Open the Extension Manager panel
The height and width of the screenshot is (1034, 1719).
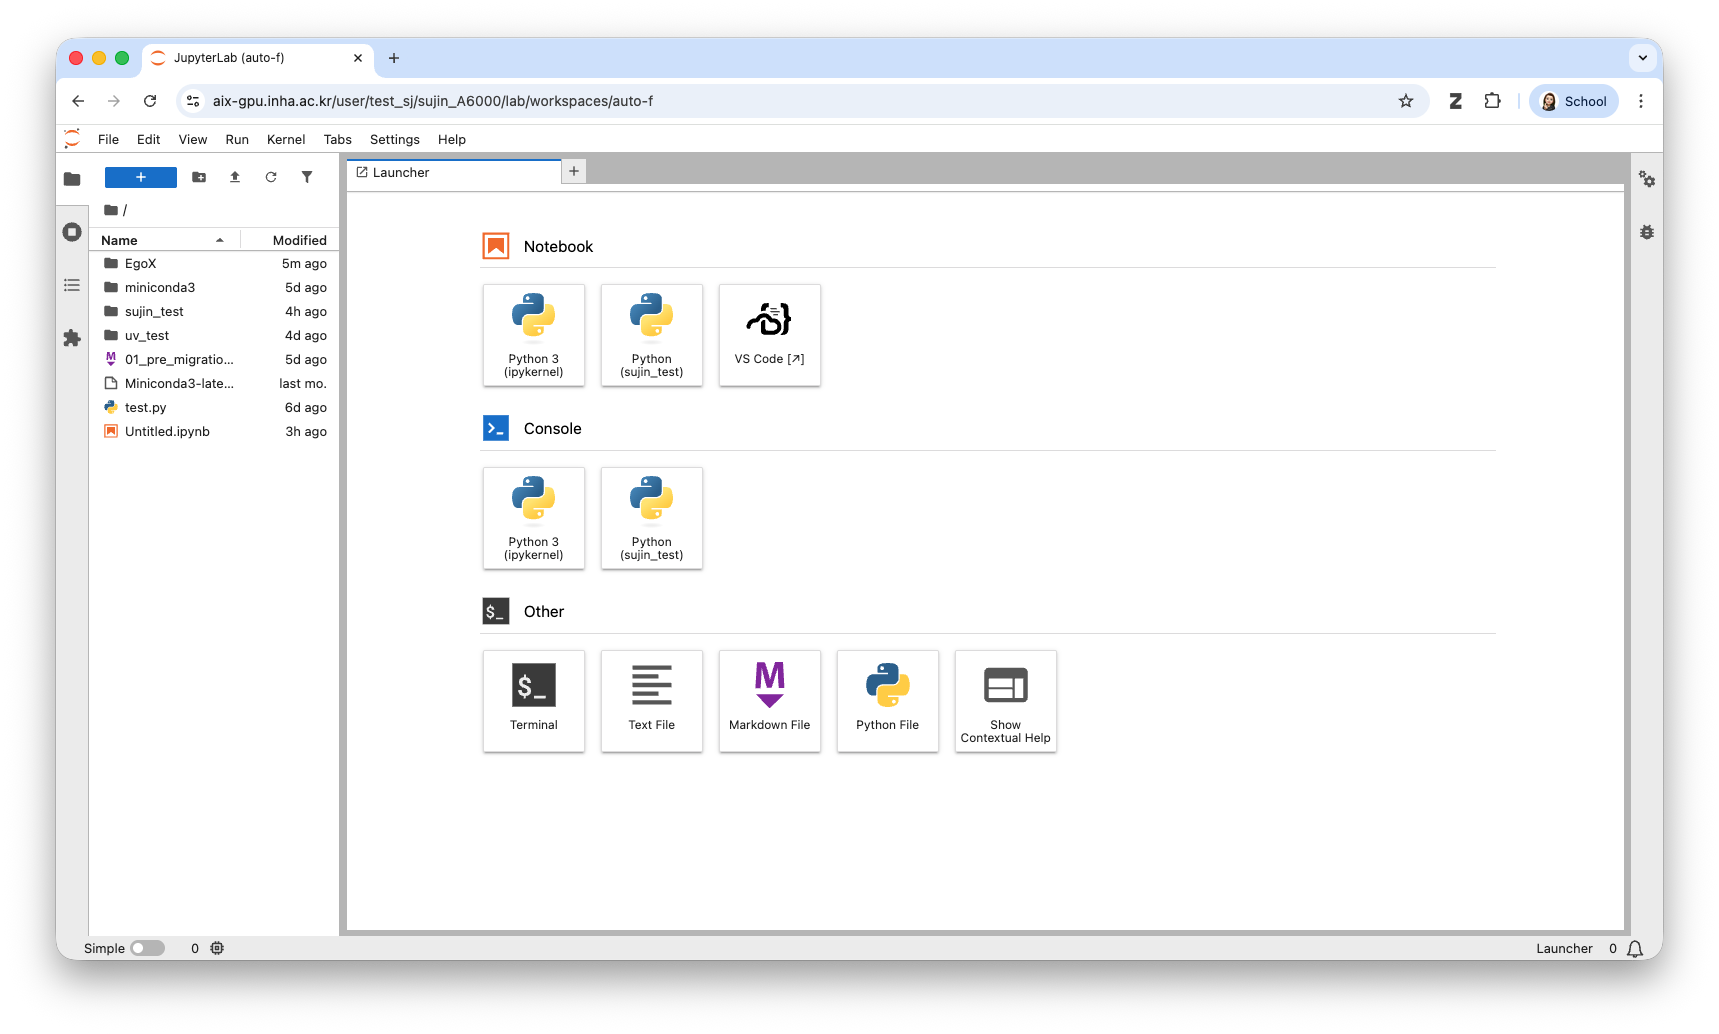[72, 338]
